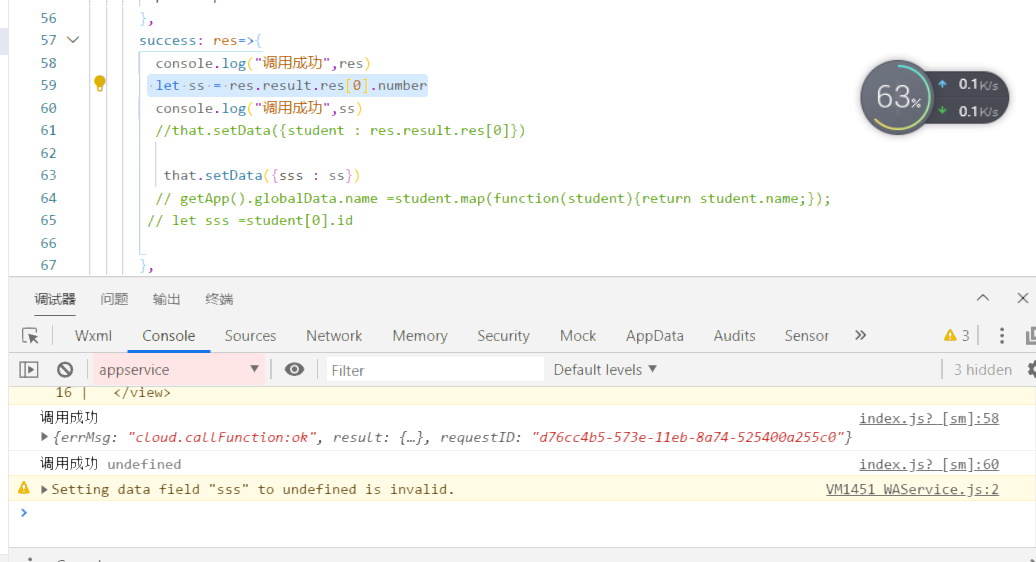Open the Network tab
Image resolution: width=1036 pixels, height=562 pixels.
[334, 336]
